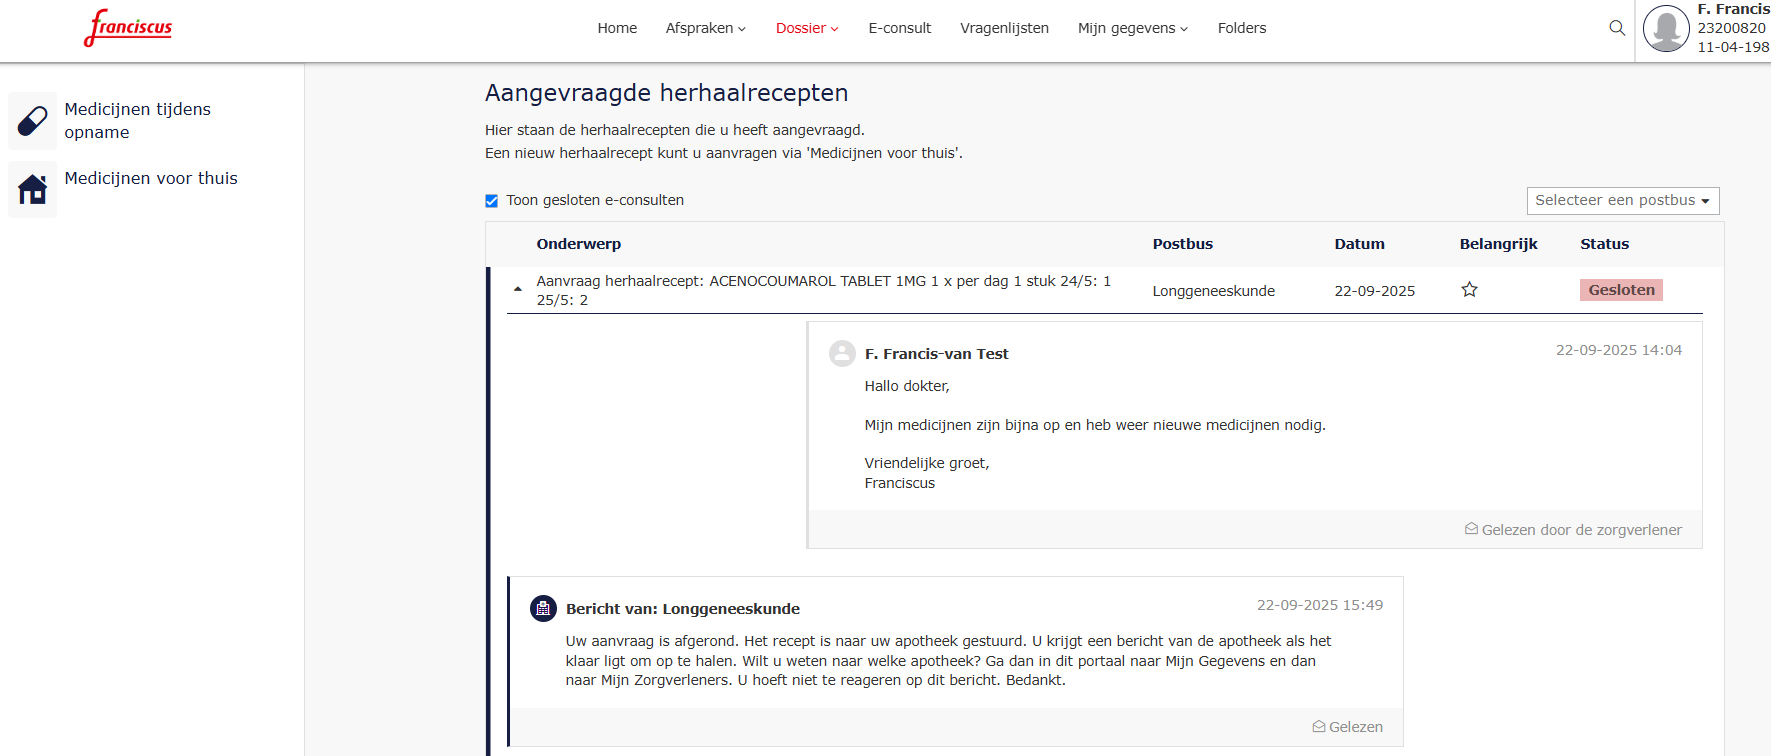The image size is (1771, 756).
Task: Open the Dossier menu
Action: pyautogui.click(x=806, y=28)
